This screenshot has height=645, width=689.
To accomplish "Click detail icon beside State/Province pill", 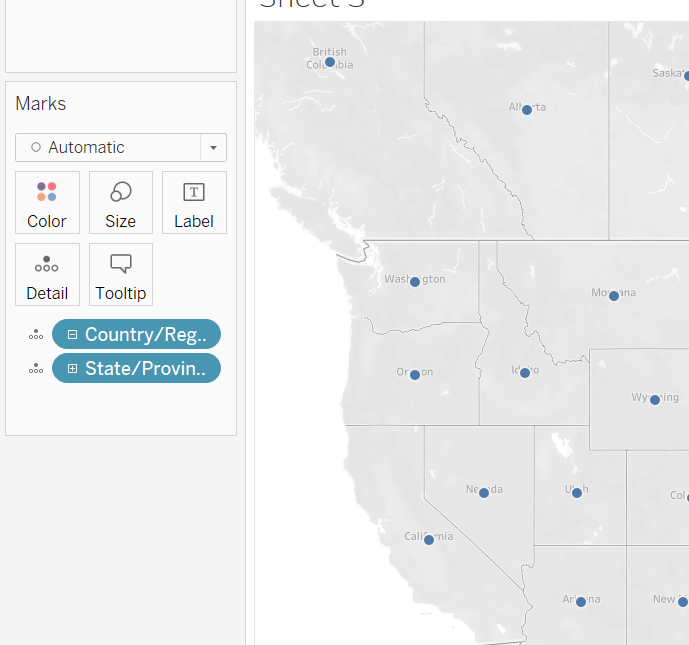I will pyautogui.click(x=36, y=369).
